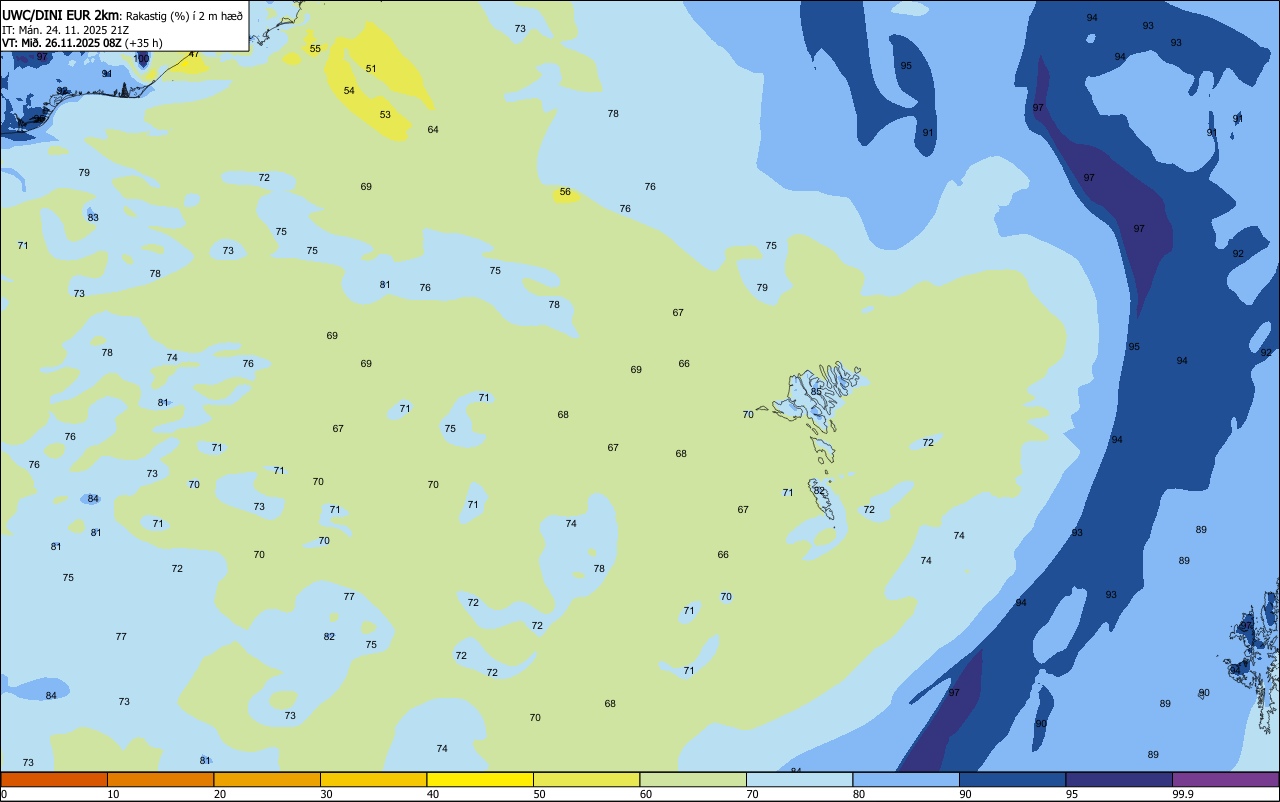Screen dimensions: 1280x802
Task: Click the title "UWC/DINI EUR 2km"
Action: (61, 15)
